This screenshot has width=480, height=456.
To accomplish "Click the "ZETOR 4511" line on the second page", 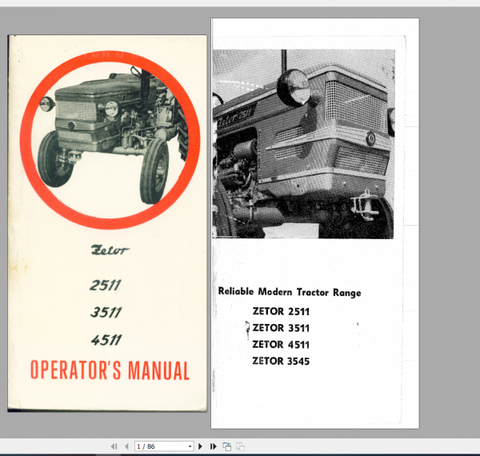I will 281,344.
